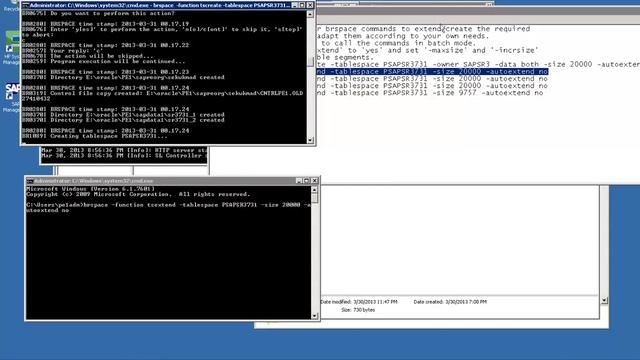This screenshot has width=640, height=360.
Task: Minimize the lower cmd.exe window
Action: point(299,180)
